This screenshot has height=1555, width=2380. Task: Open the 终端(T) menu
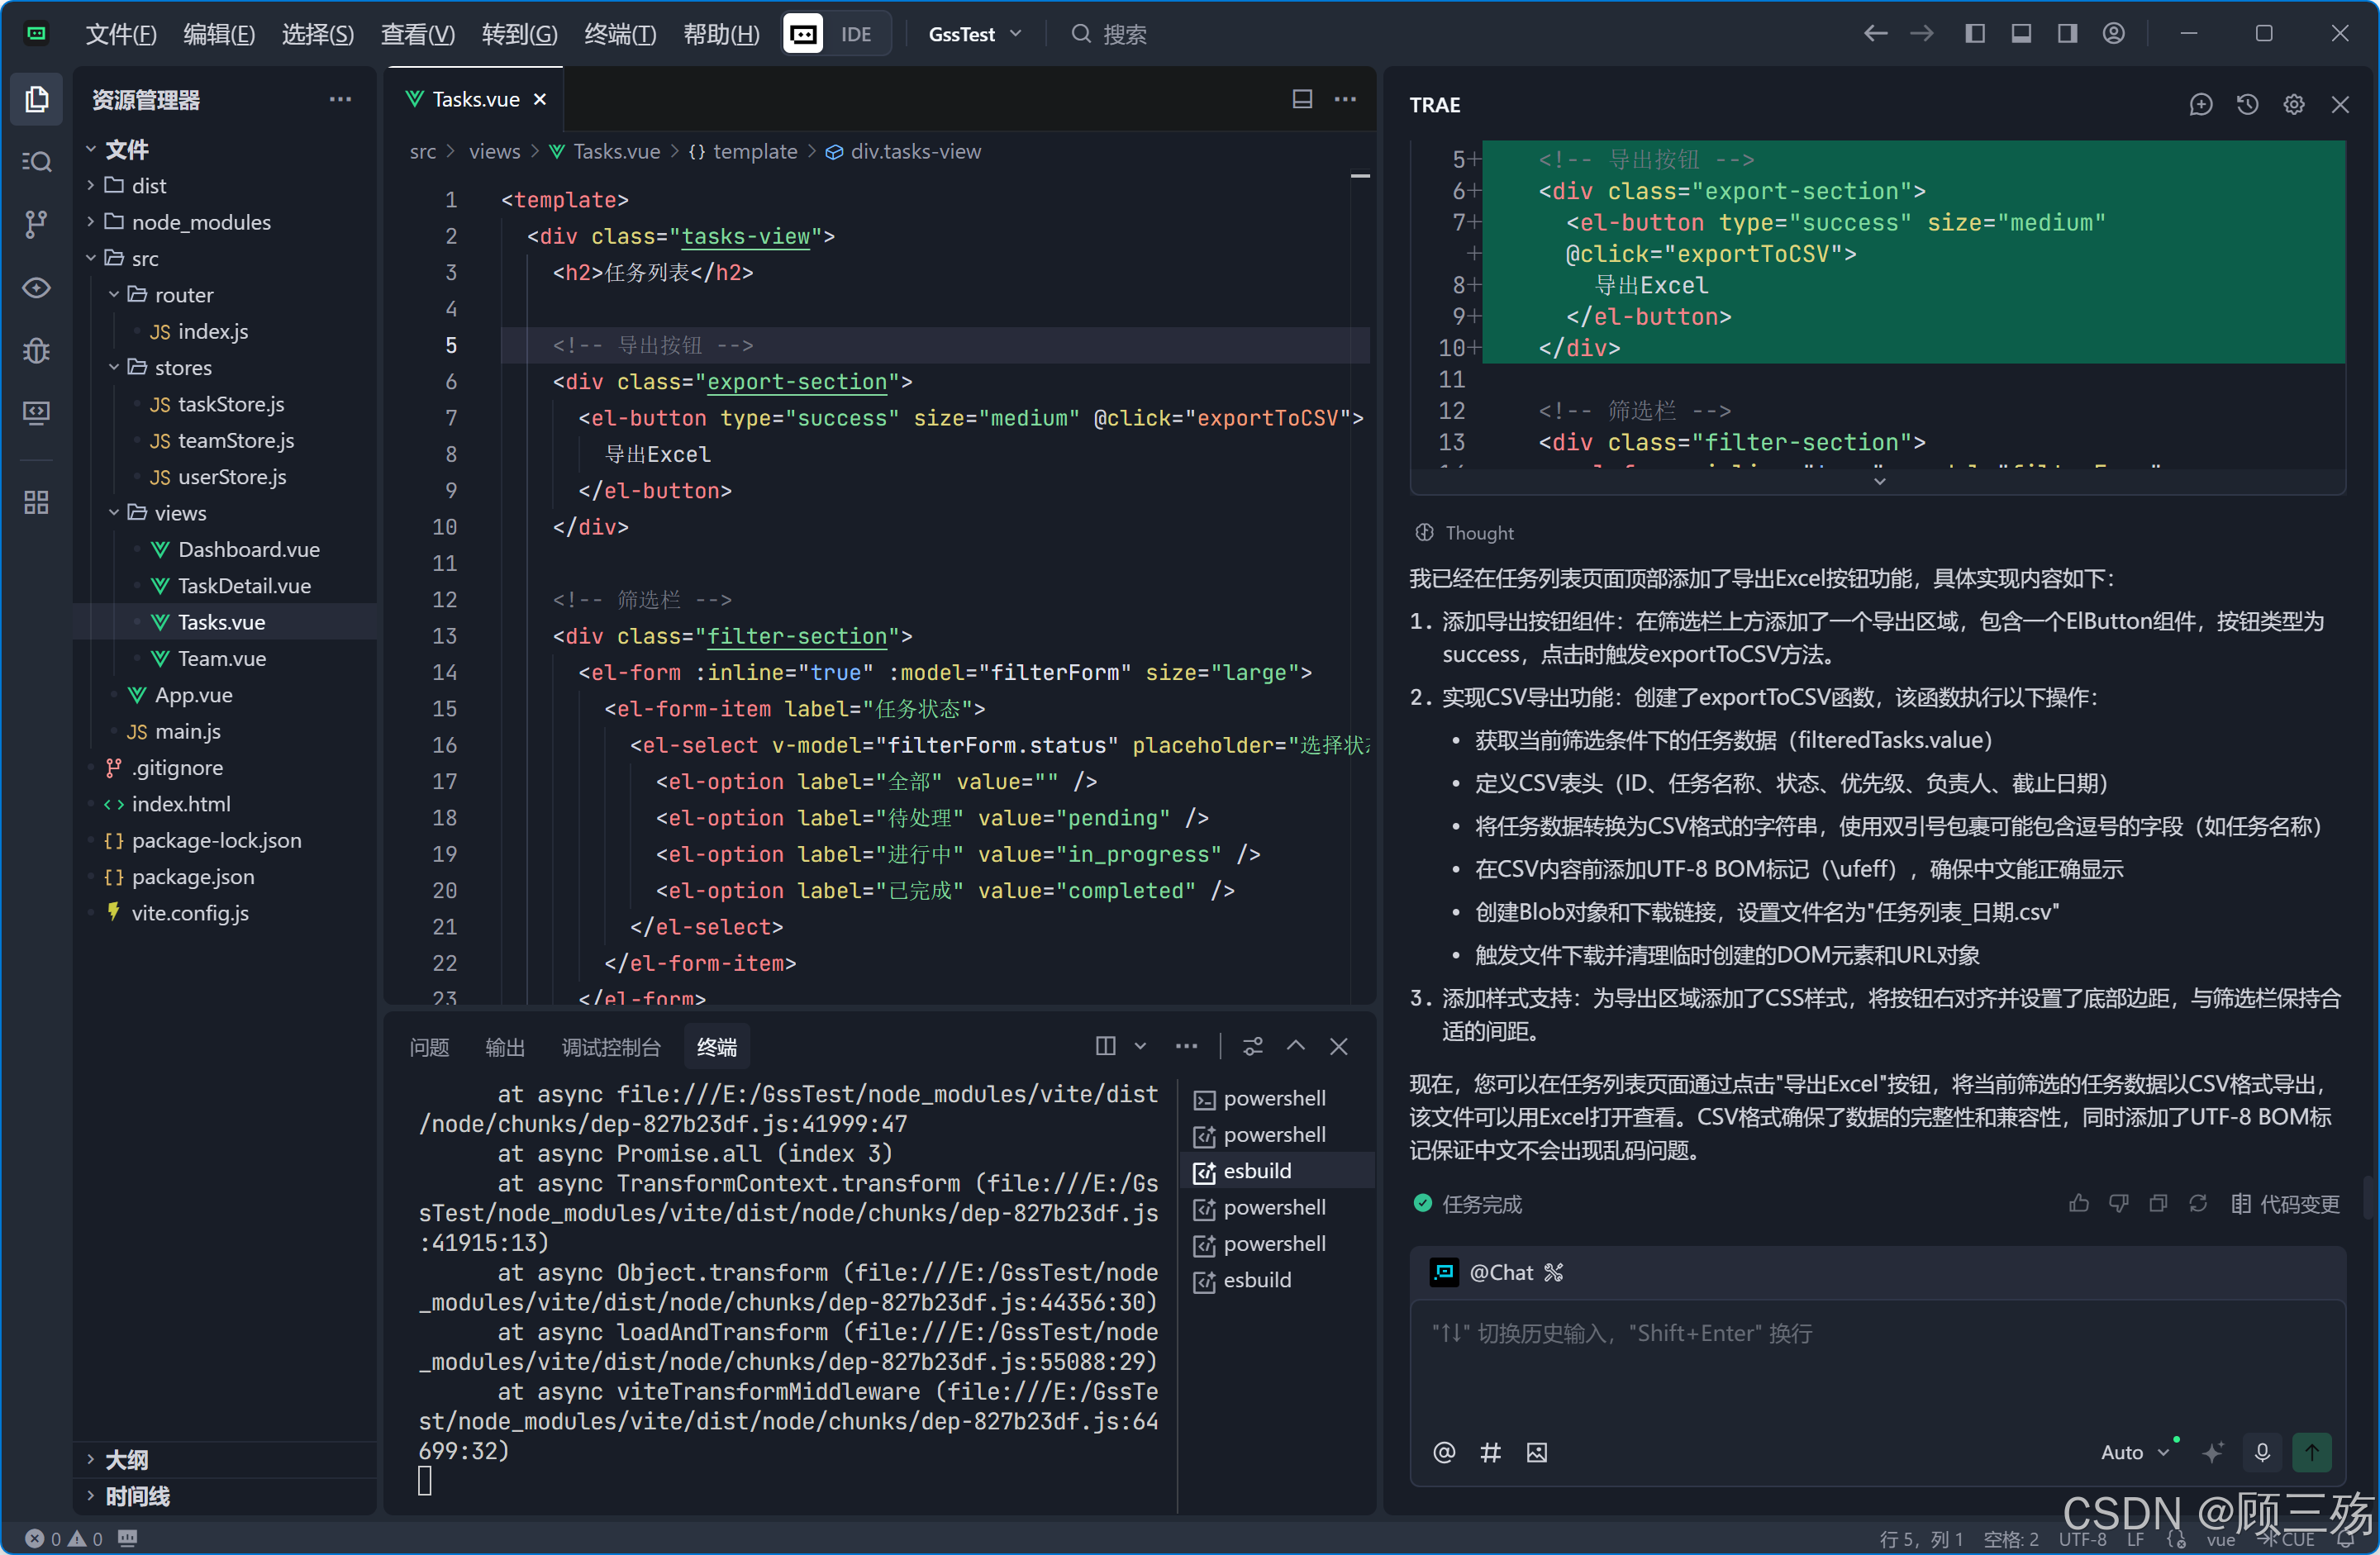coord(619,34)
